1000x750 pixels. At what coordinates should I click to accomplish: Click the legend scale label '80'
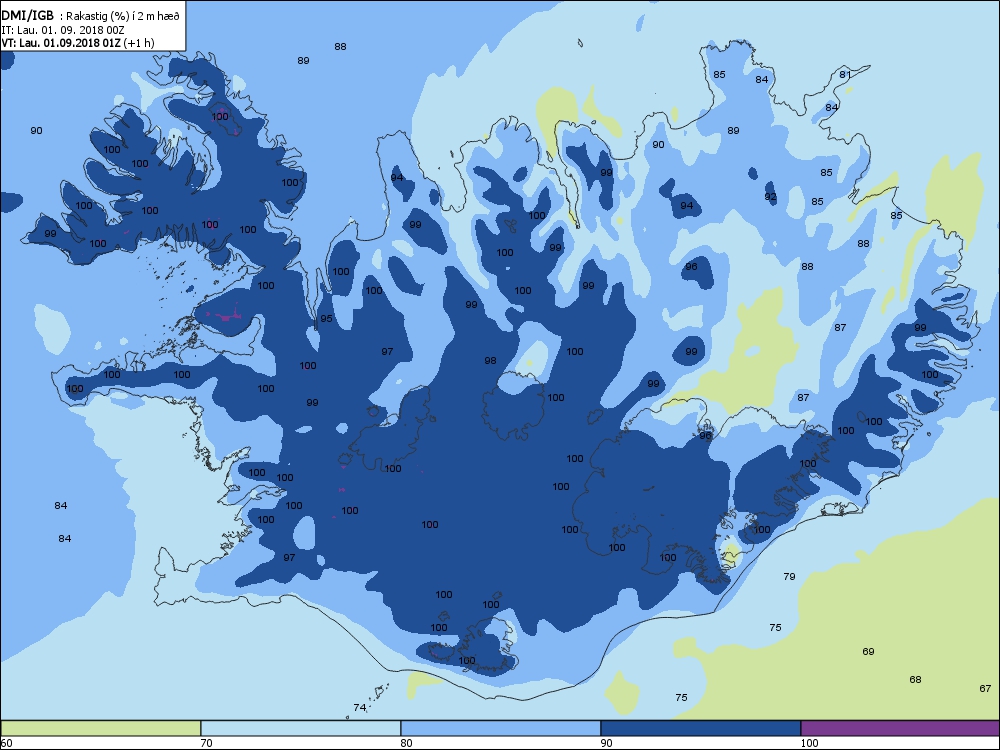point(406,743)
